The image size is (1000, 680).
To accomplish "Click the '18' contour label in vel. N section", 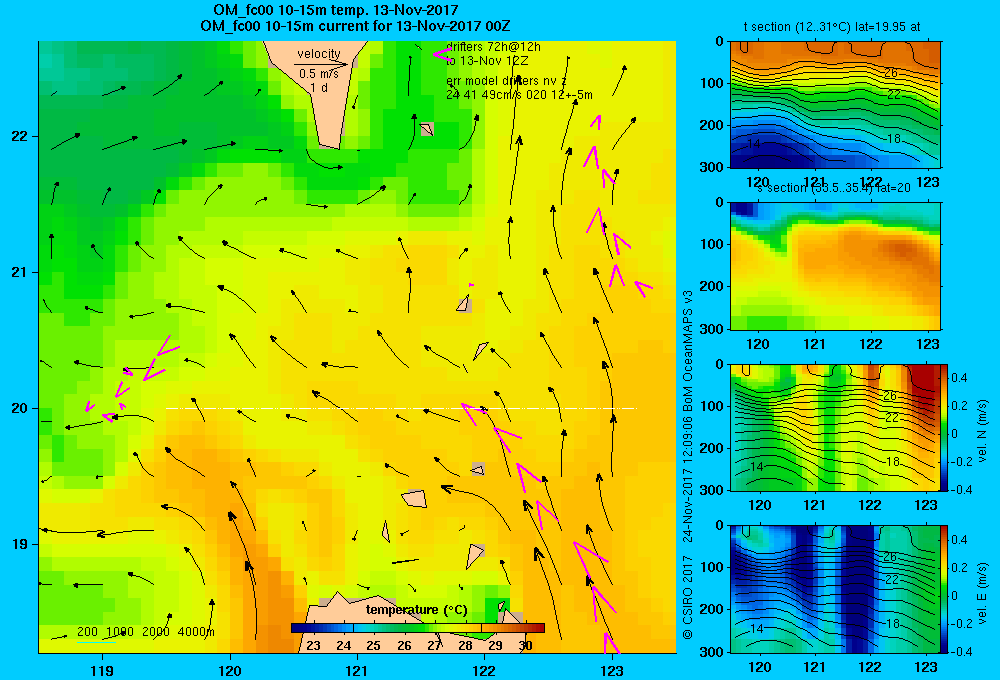I will click(x=893, y=461).
